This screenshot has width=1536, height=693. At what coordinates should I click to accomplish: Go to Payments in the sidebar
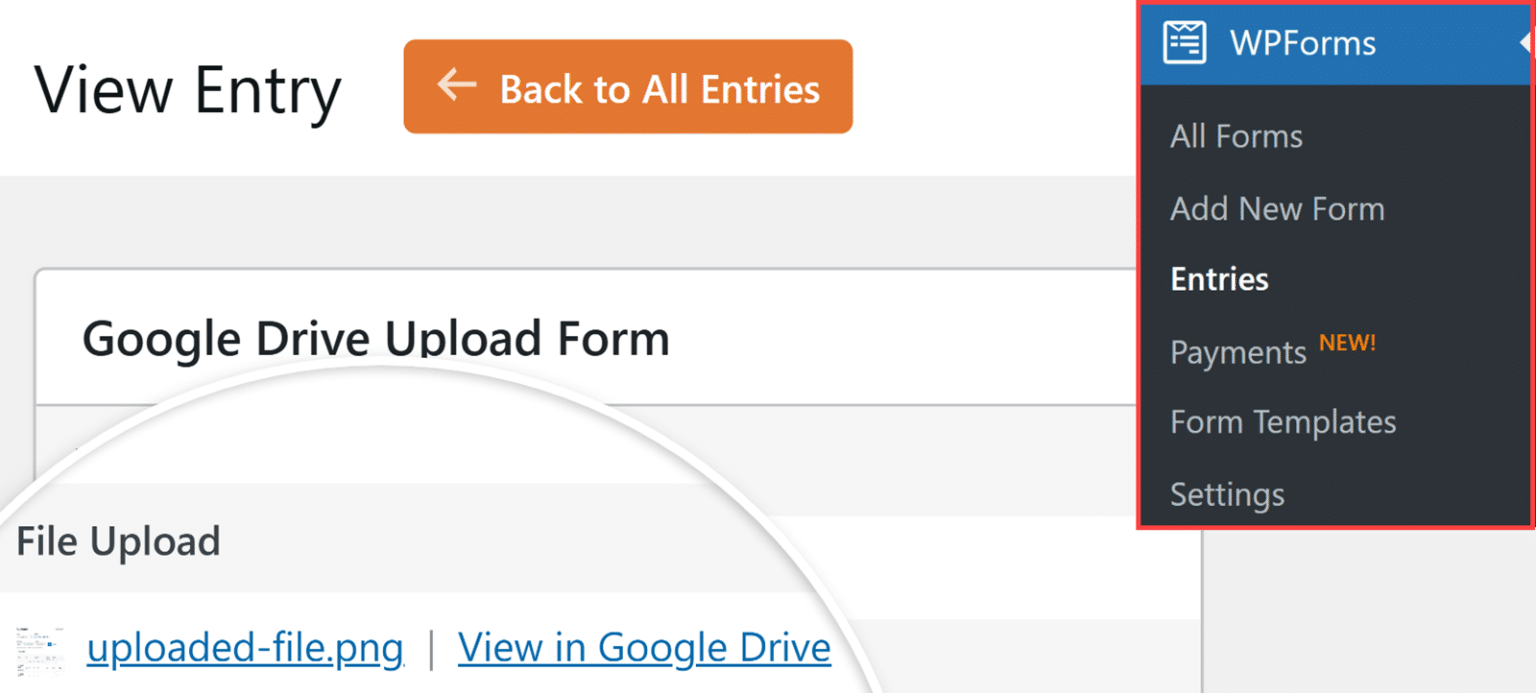click(1238, 351)
